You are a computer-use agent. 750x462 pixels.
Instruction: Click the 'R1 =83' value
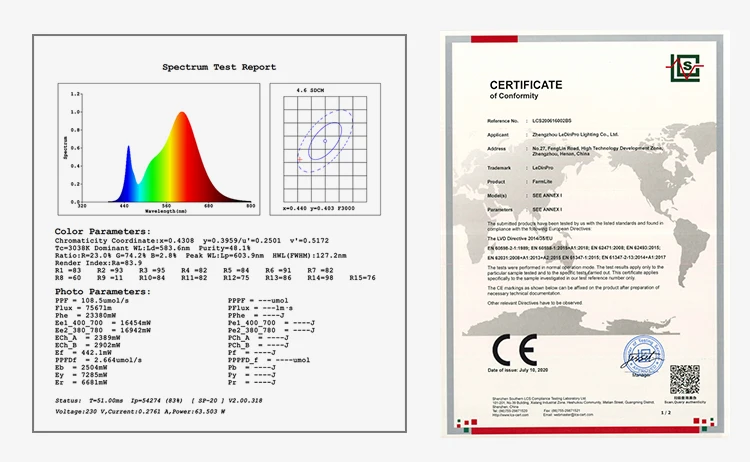pyautogui.click(x=67, y=270)
